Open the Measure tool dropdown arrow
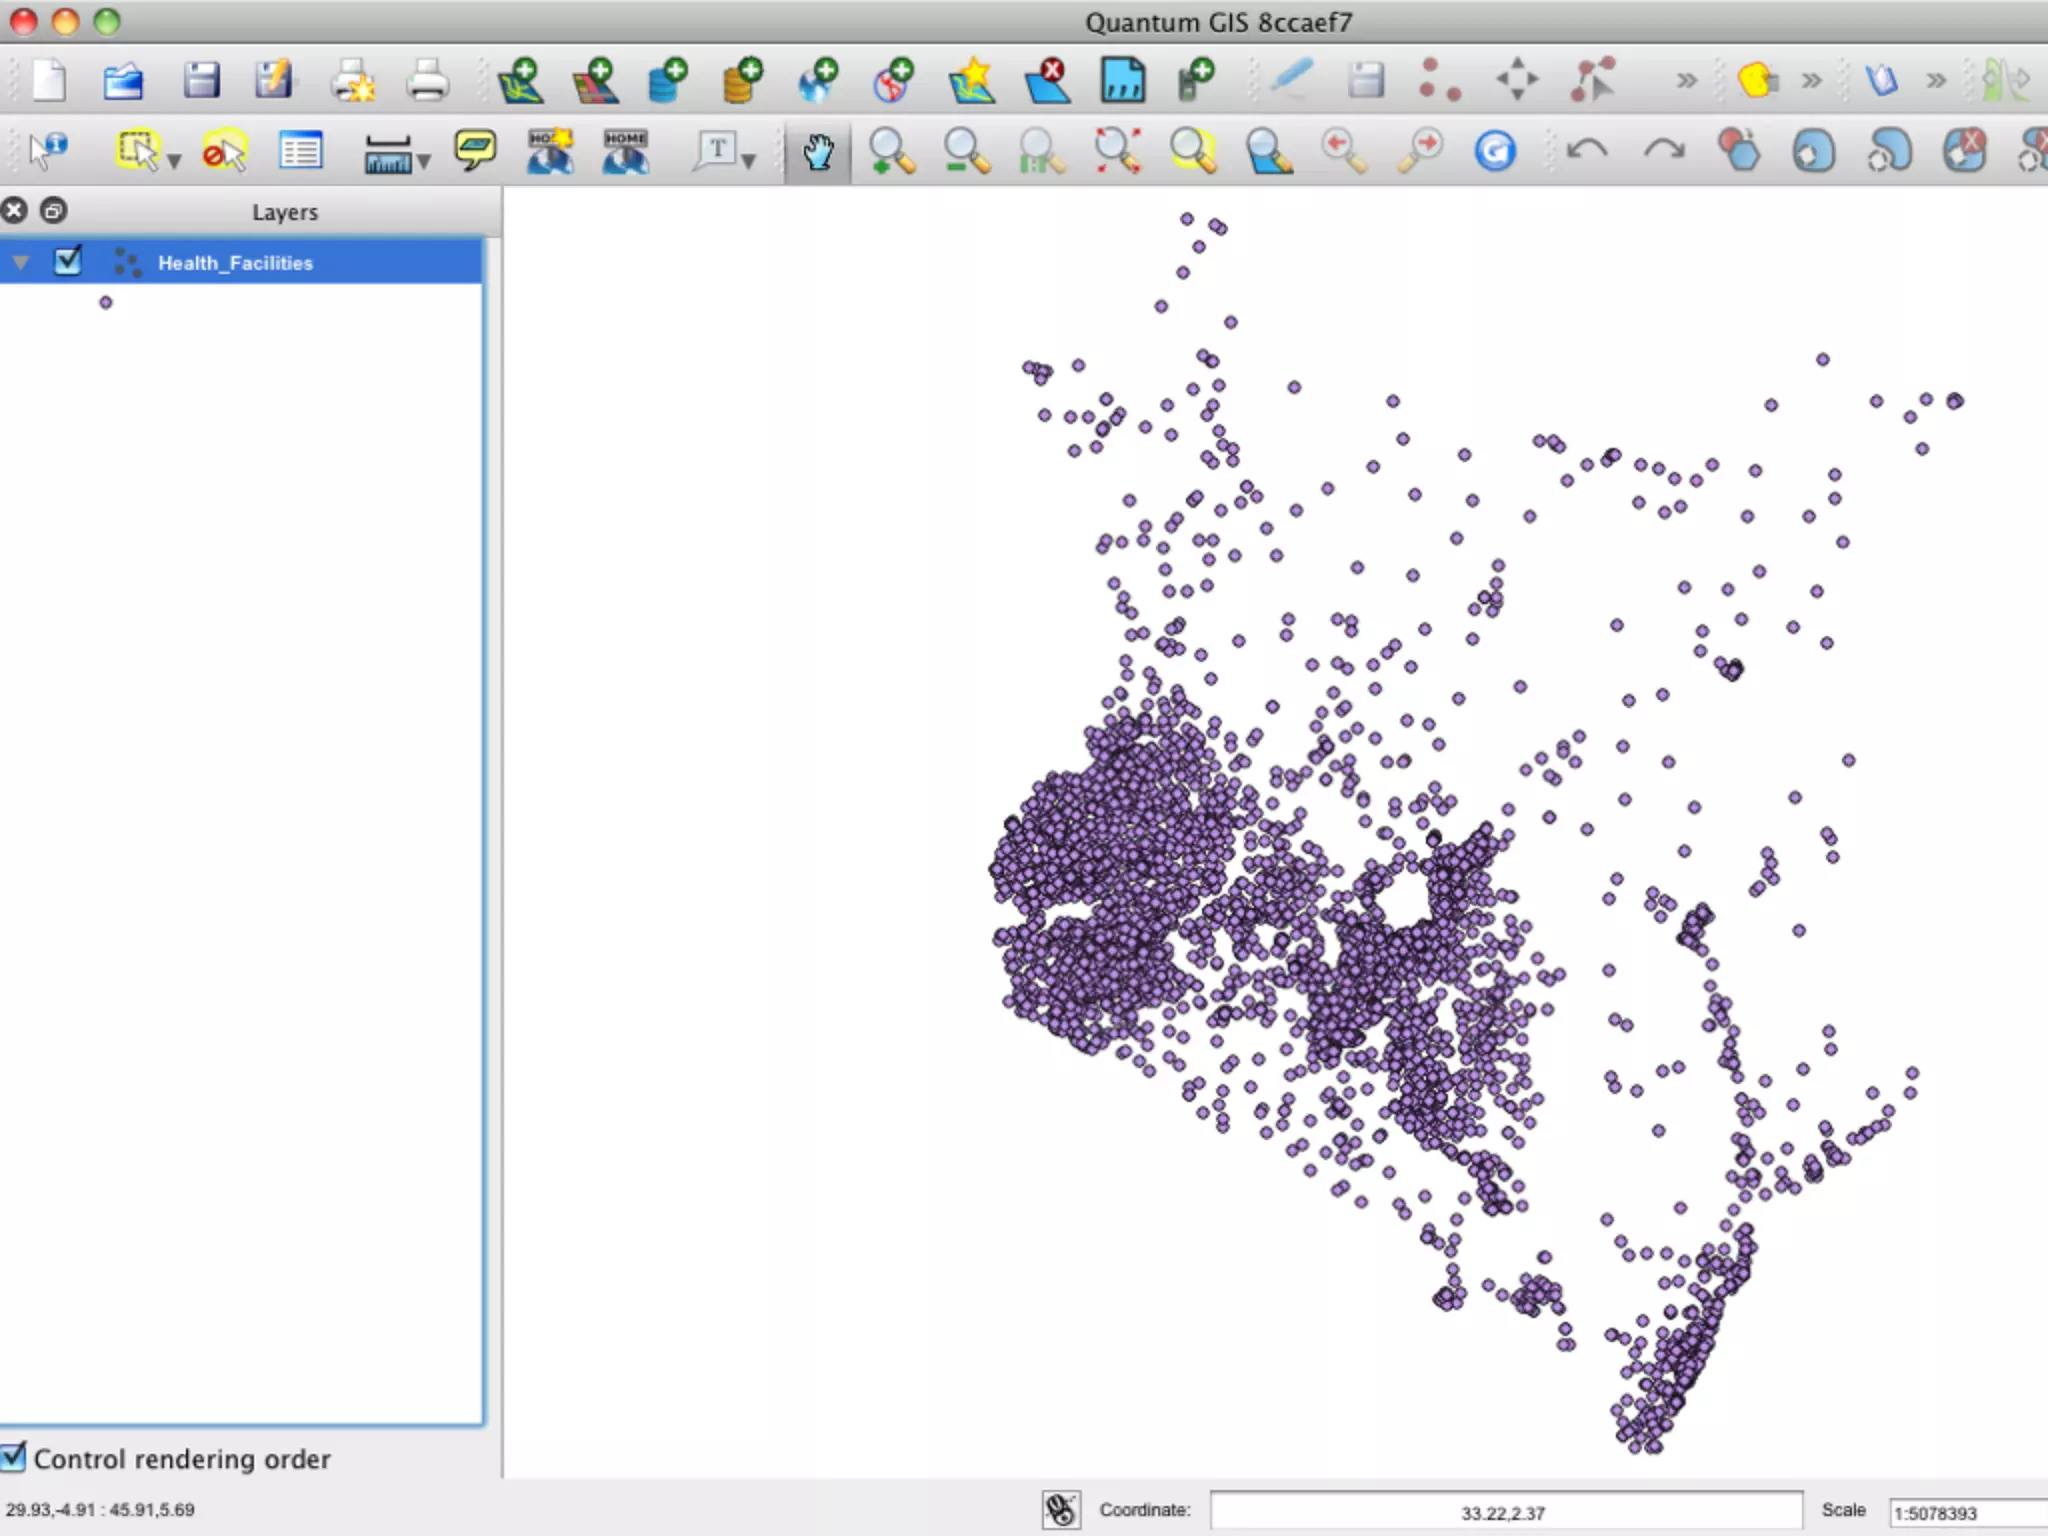 [424, 161]
